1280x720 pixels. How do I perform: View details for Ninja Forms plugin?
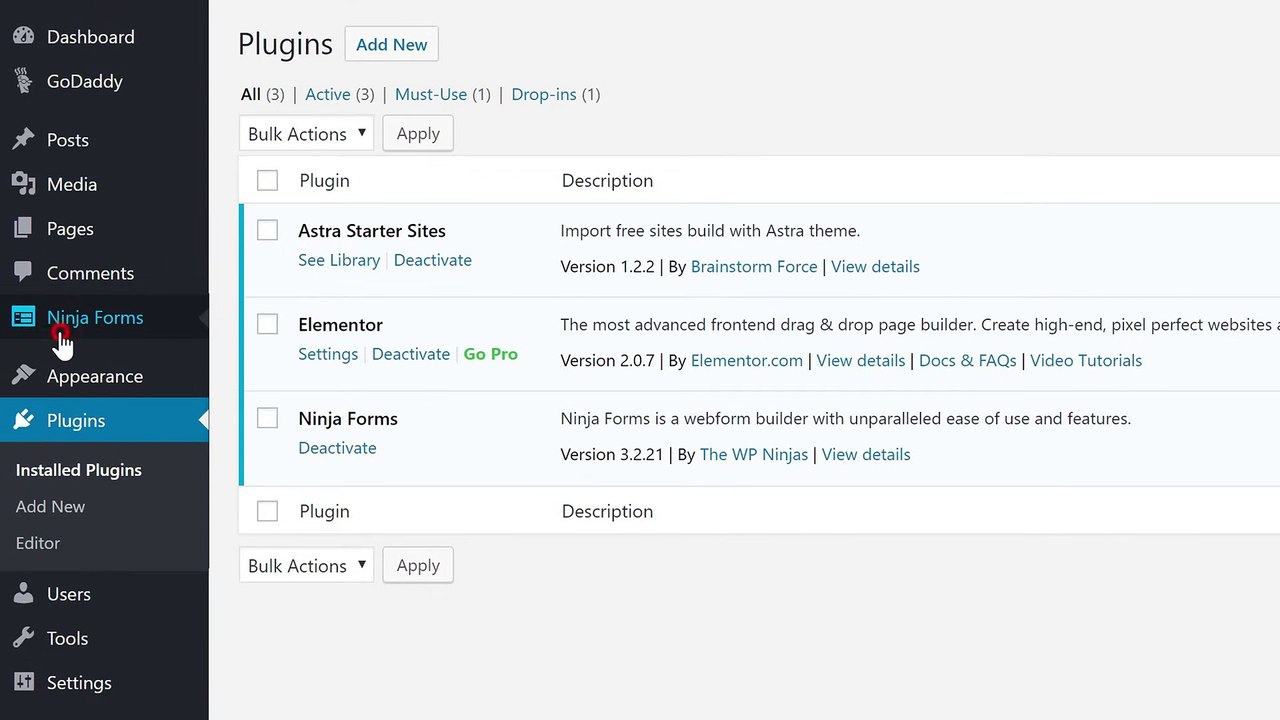(x=866, y=454)
